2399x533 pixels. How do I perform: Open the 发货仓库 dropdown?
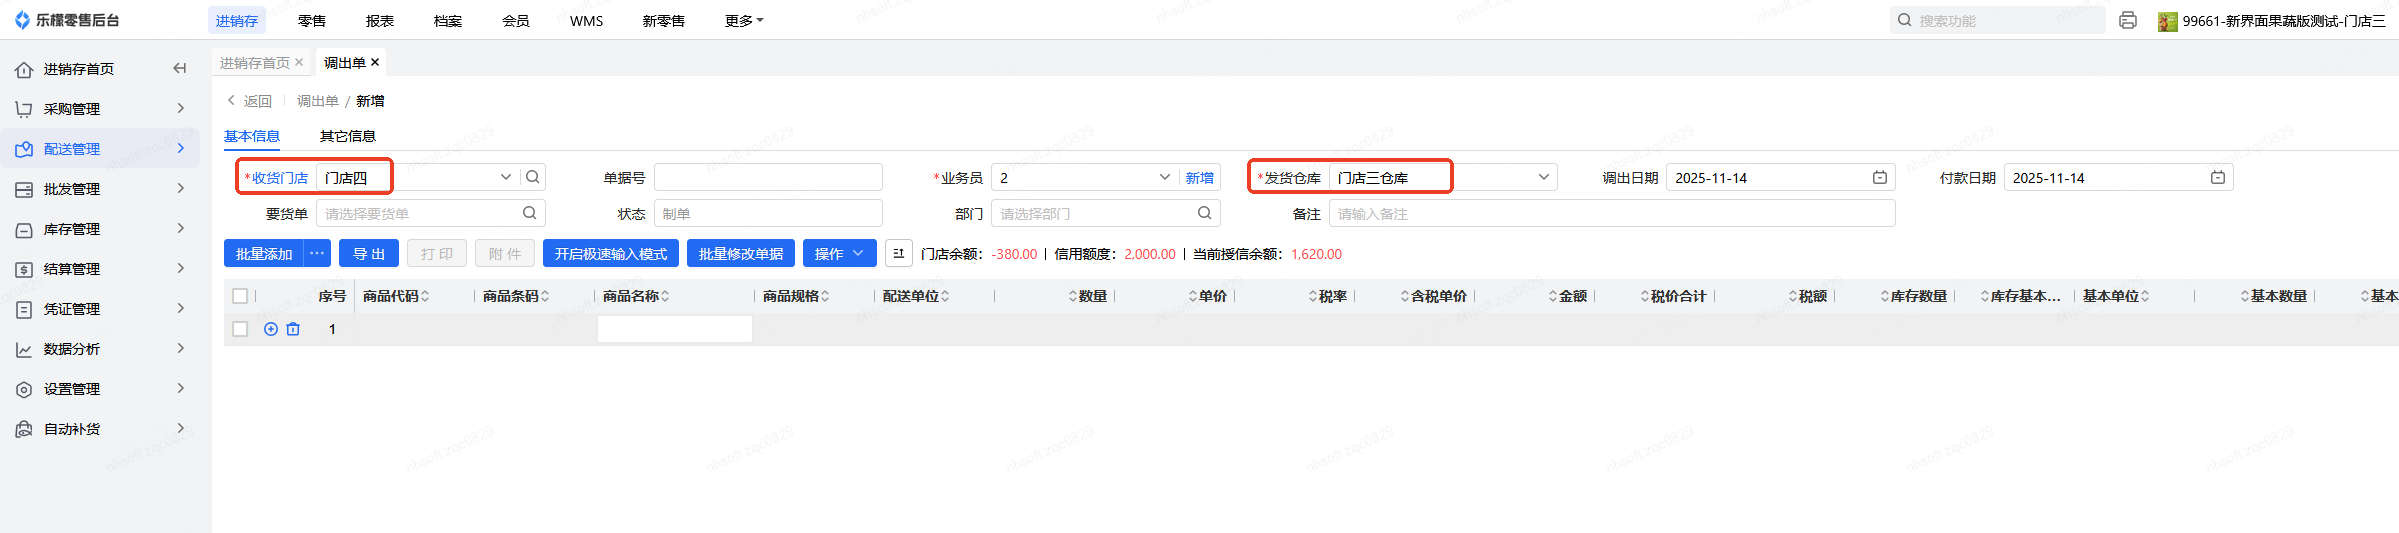1544,177
